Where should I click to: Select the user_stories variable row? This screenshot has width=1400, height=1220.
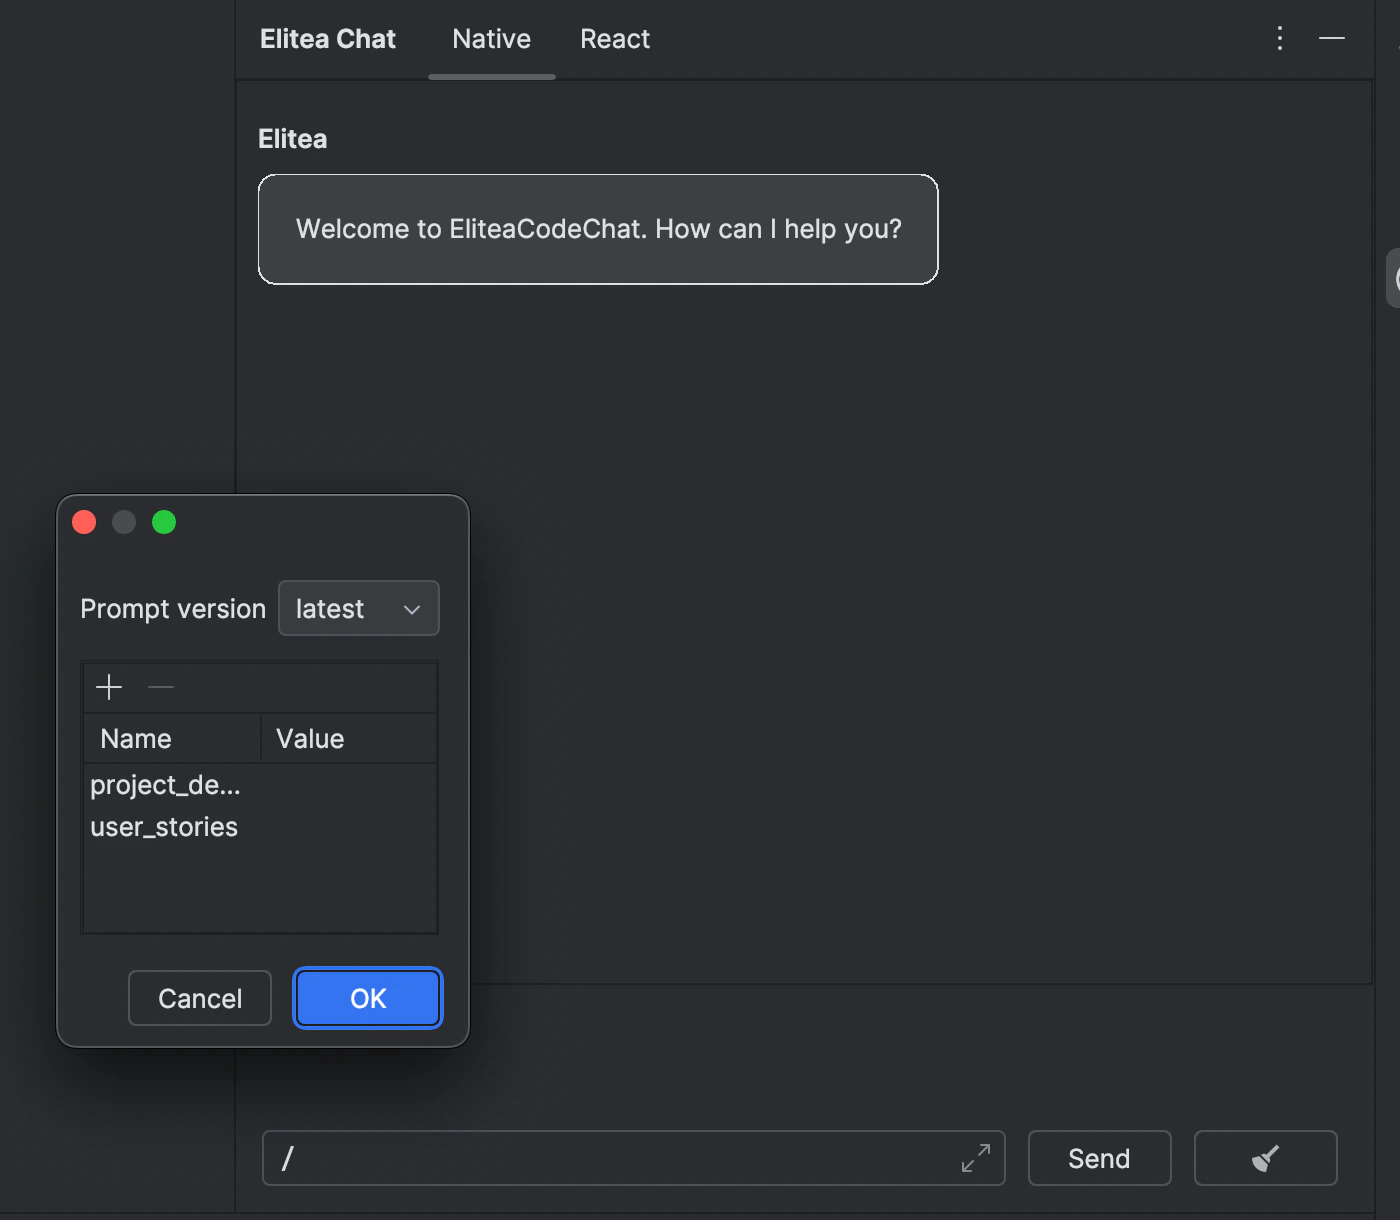coord(260,827)
